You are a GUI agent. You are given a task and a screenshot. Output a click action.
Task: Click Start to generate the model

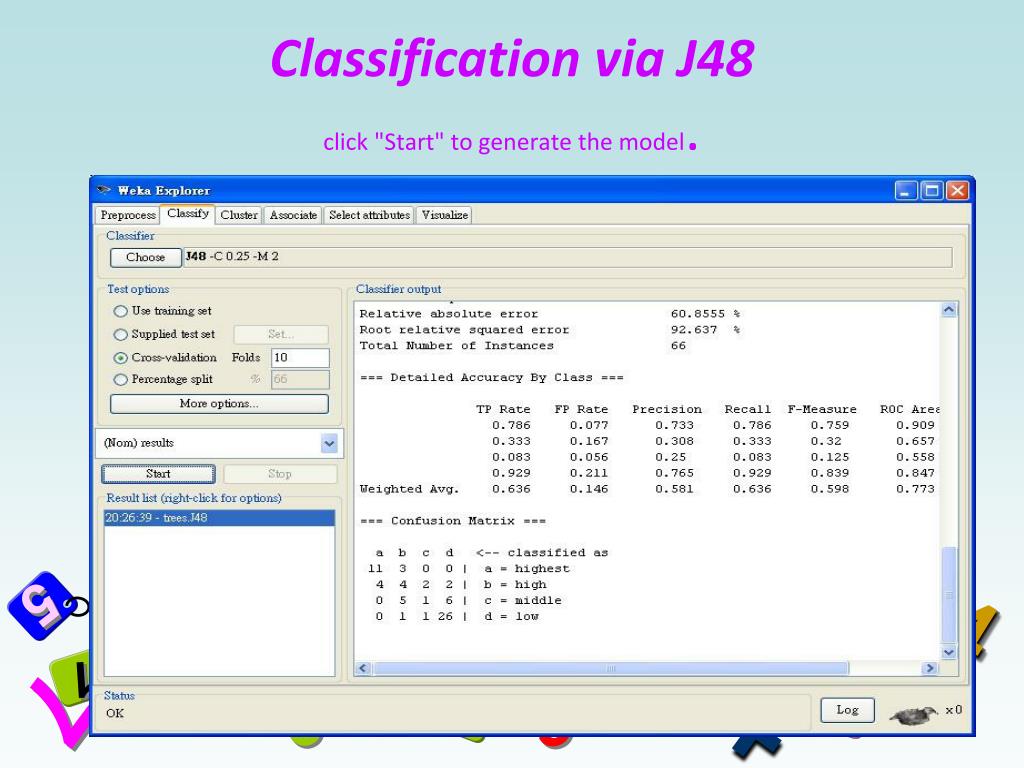[159, 473]
